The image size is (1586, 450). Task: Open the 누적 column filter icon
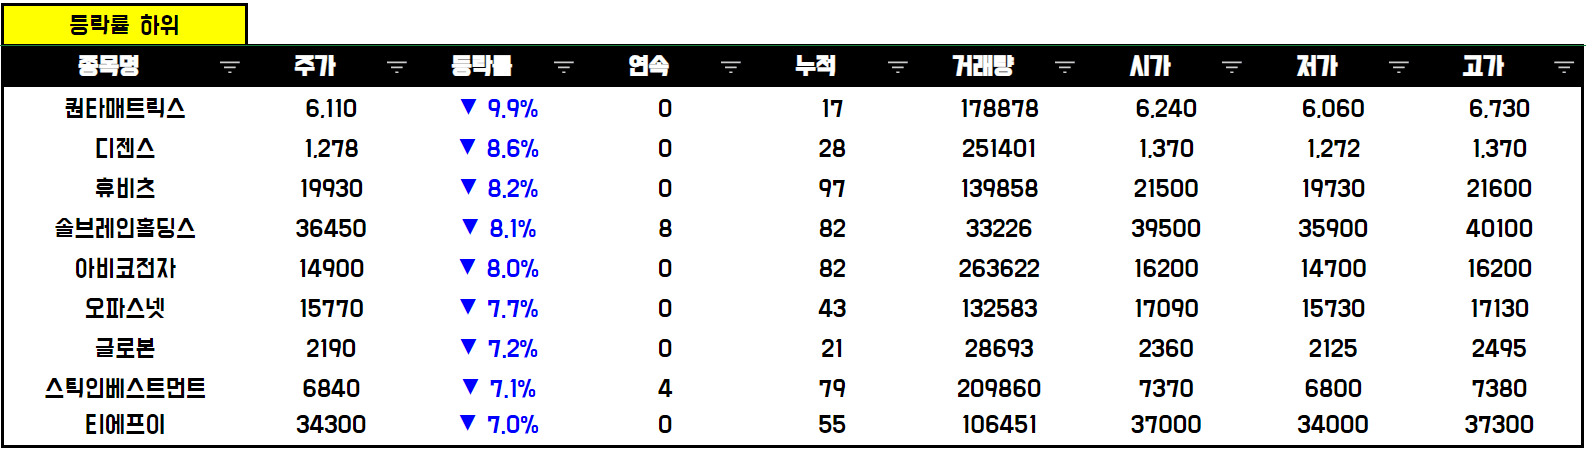[x=898, y=67]
